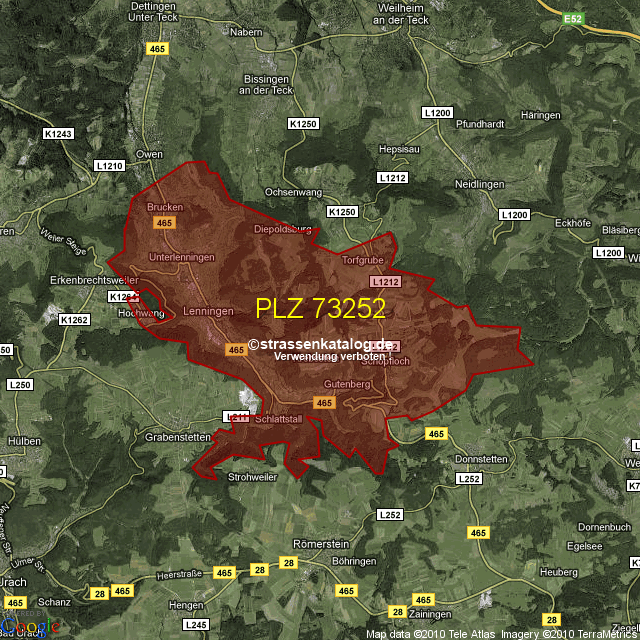
Task: Click the yellow PLZ 73252 label
Action: pos(320,308)
